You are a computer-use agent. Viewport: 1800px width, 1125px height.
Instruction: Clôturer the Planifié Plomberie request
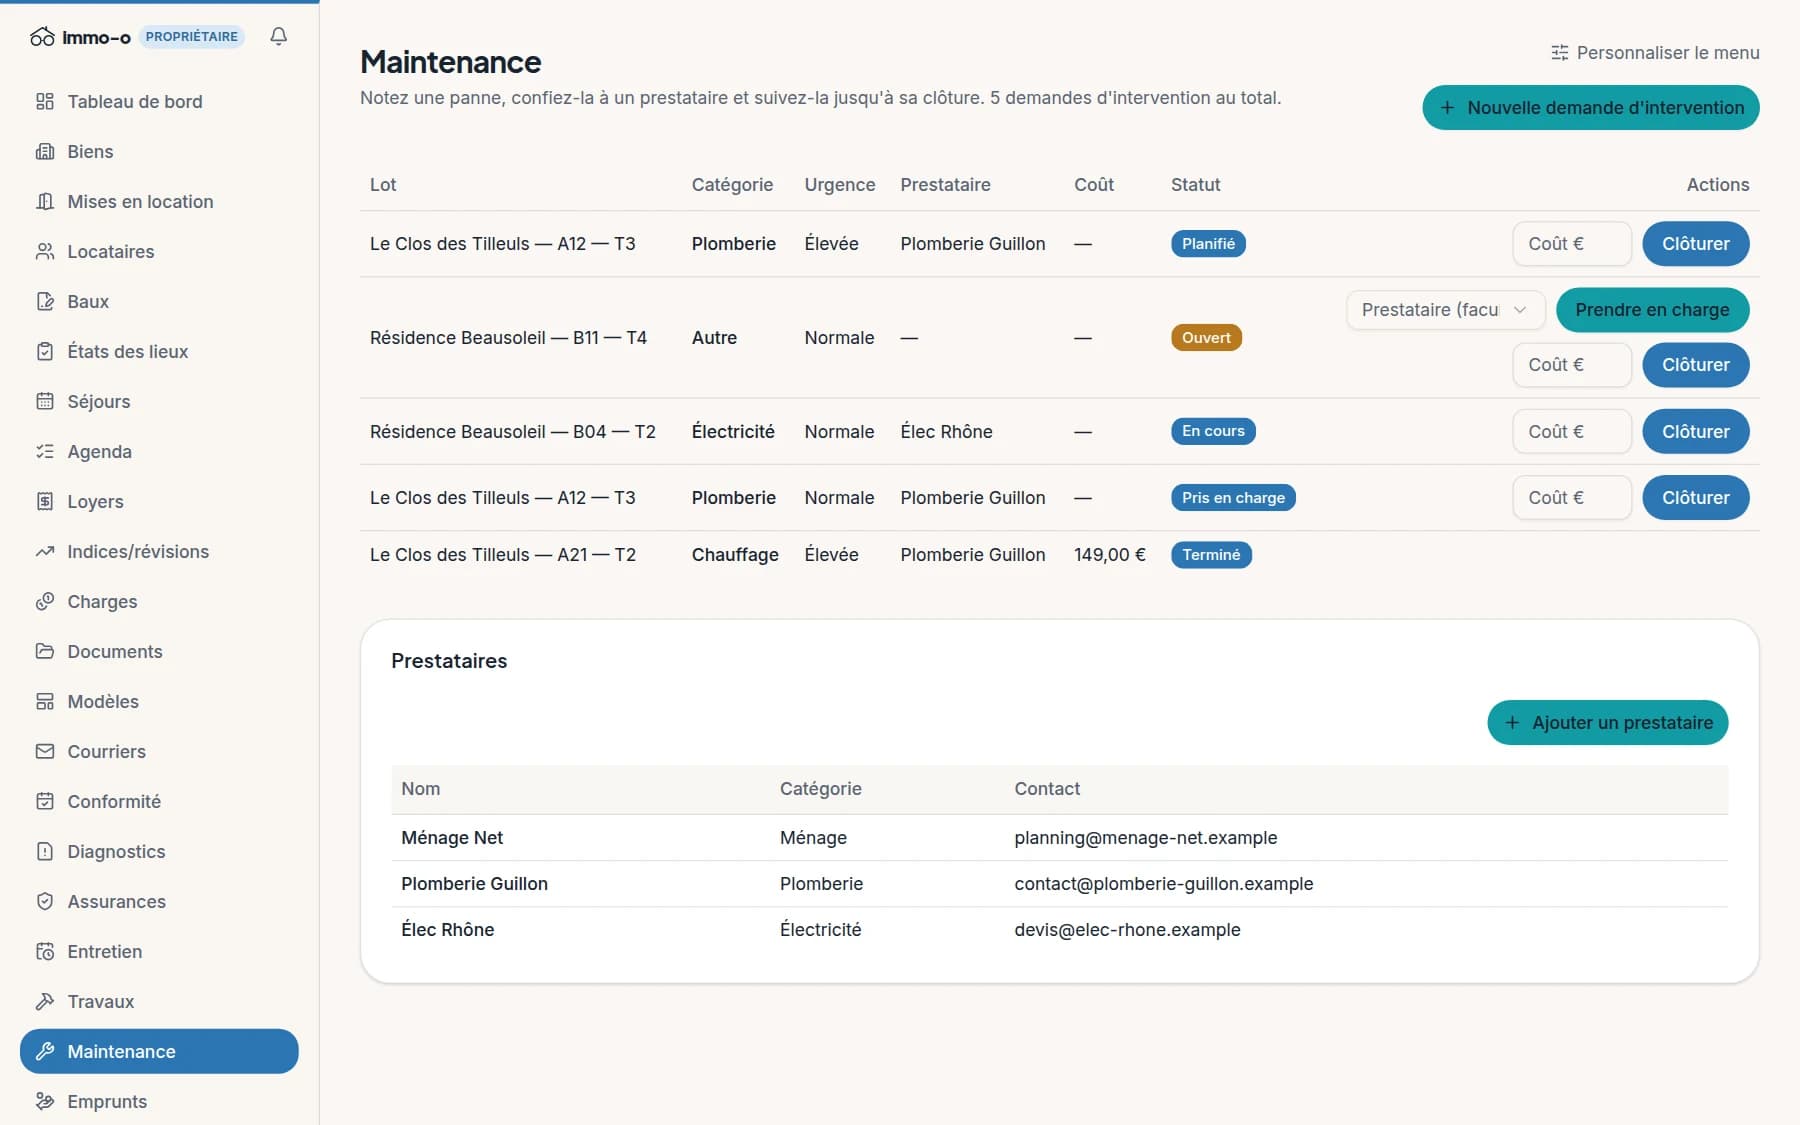(1695, 244)
